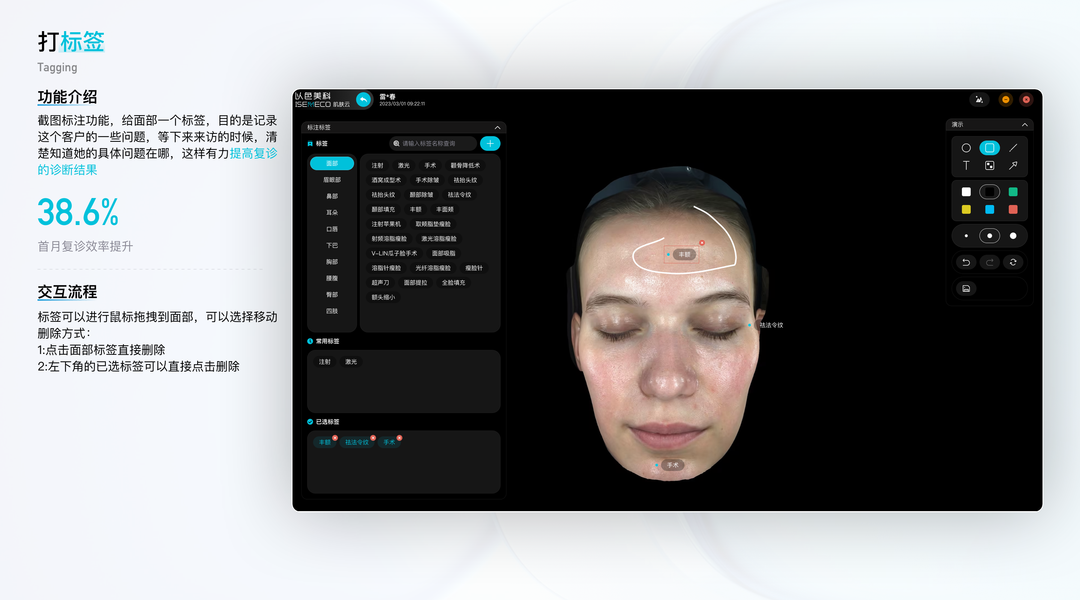Click 激光 in the 常用标签 list
This screenshot has height=600, width=1080.
click(351, 362)
